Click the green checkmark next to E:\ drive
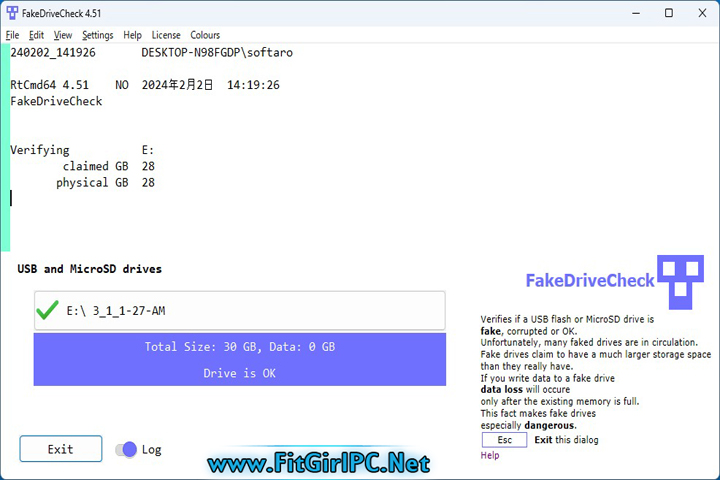This screenshot has height=480, width=720. [x=47, y=311]
